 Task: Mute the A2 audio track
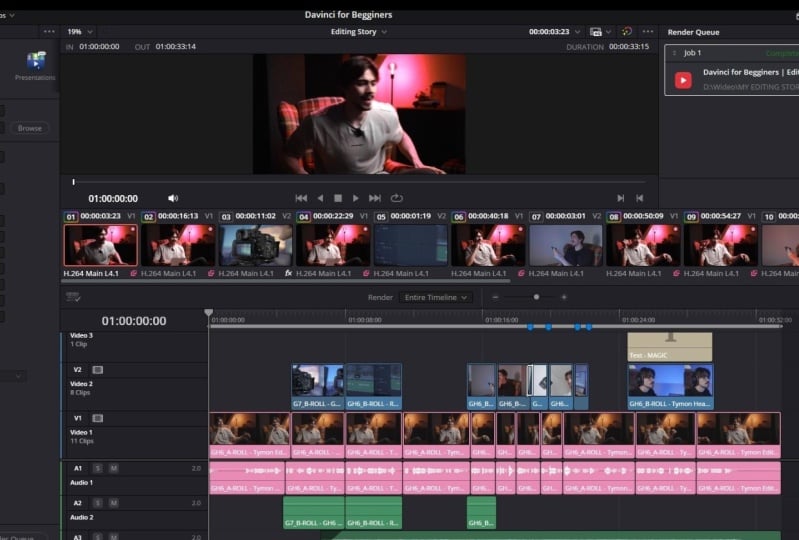click(114, 503)
